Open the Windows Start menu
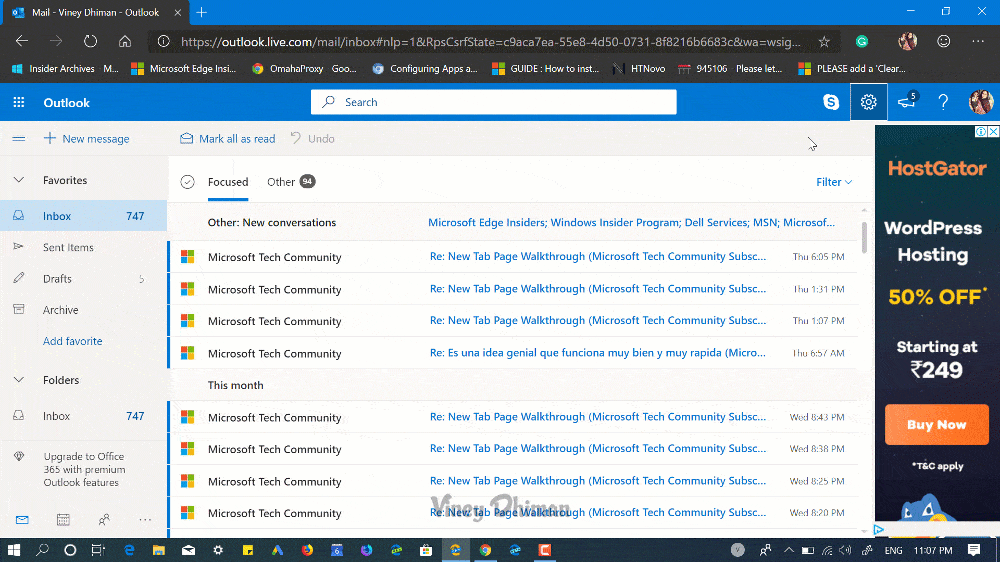1000x562 pixels. [x=13, y=550]
